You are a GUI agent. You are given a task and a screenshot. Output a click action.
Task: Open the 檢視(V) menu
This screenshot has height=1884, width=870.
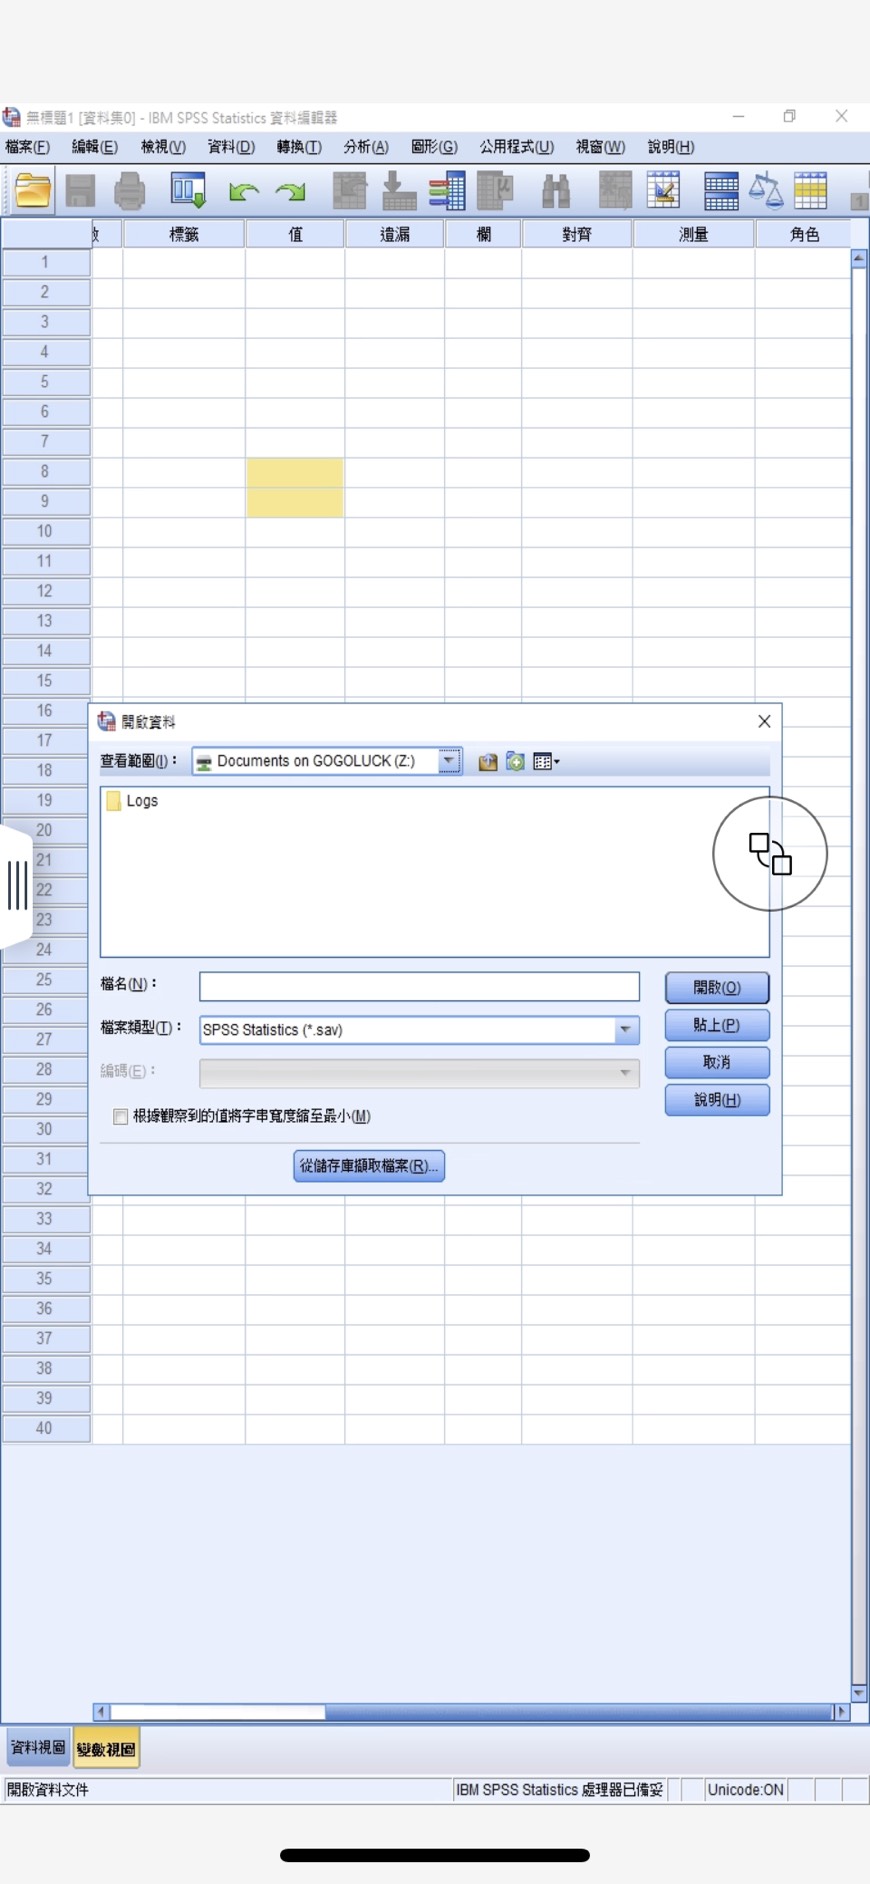click(163, 147)
